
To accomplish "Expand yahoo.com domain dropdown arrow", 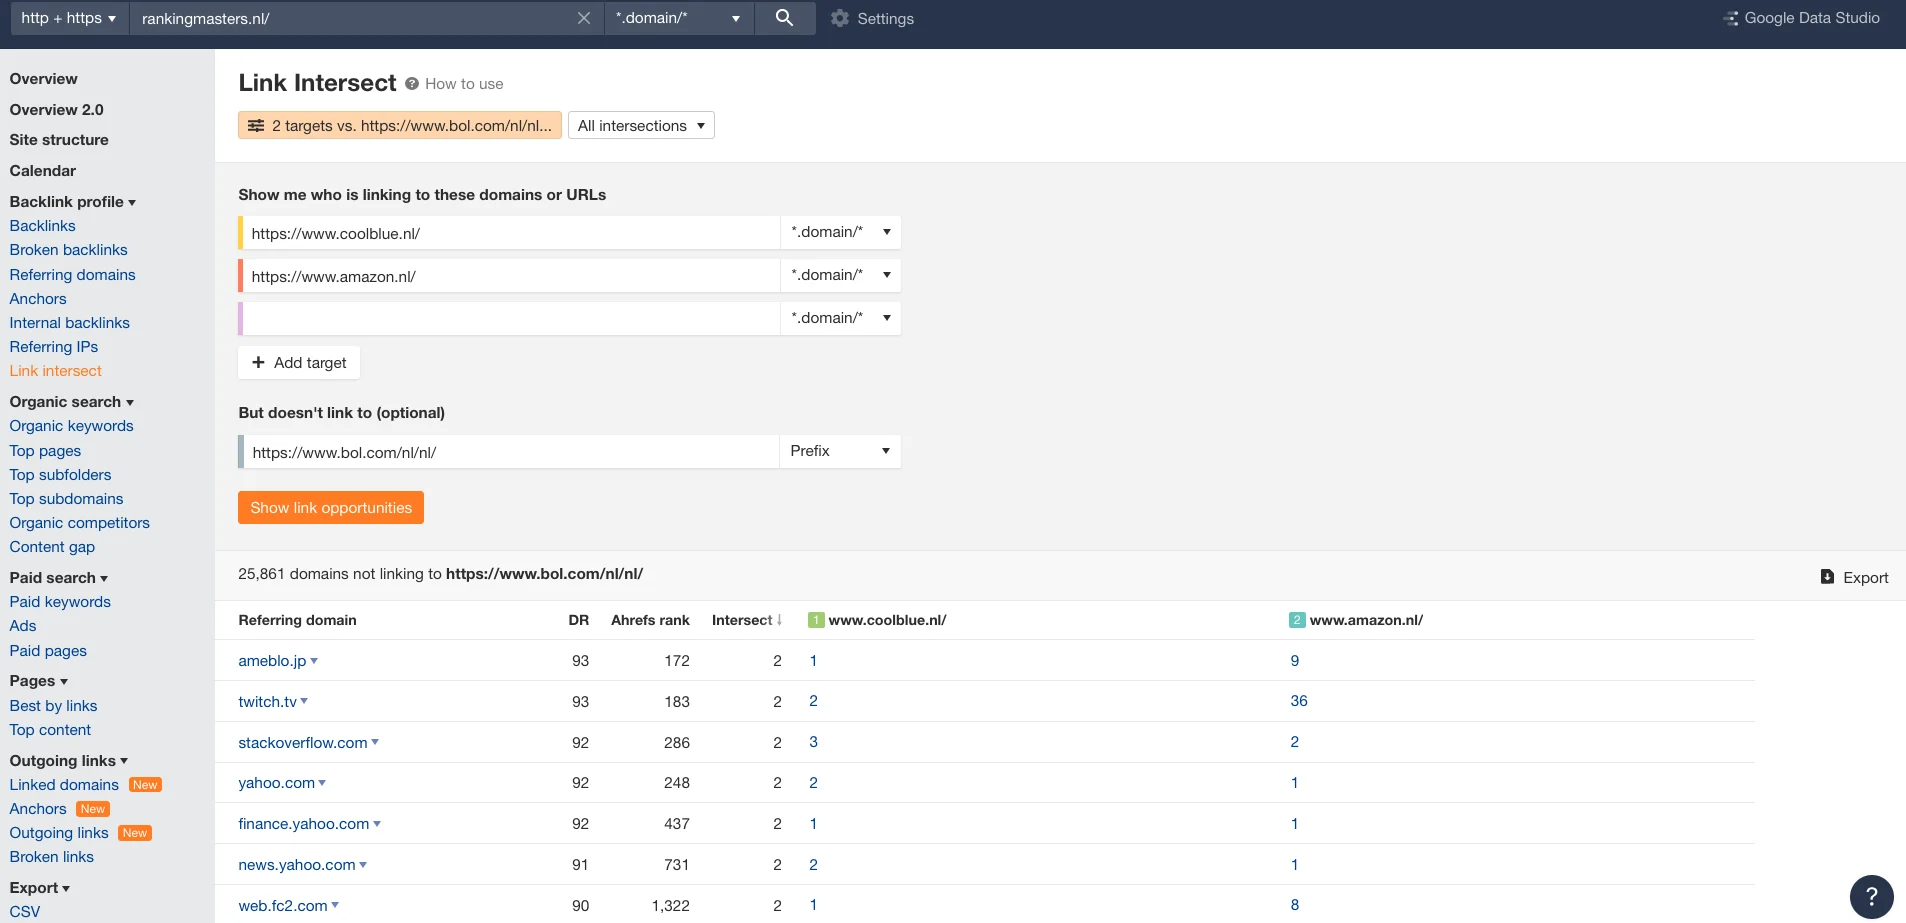I will (322, 783).
